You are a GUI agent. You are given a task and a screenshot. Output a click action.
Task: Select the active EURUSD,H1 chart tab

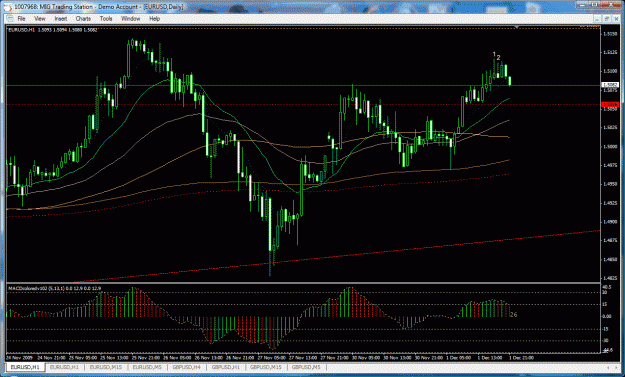click(25, 367)
